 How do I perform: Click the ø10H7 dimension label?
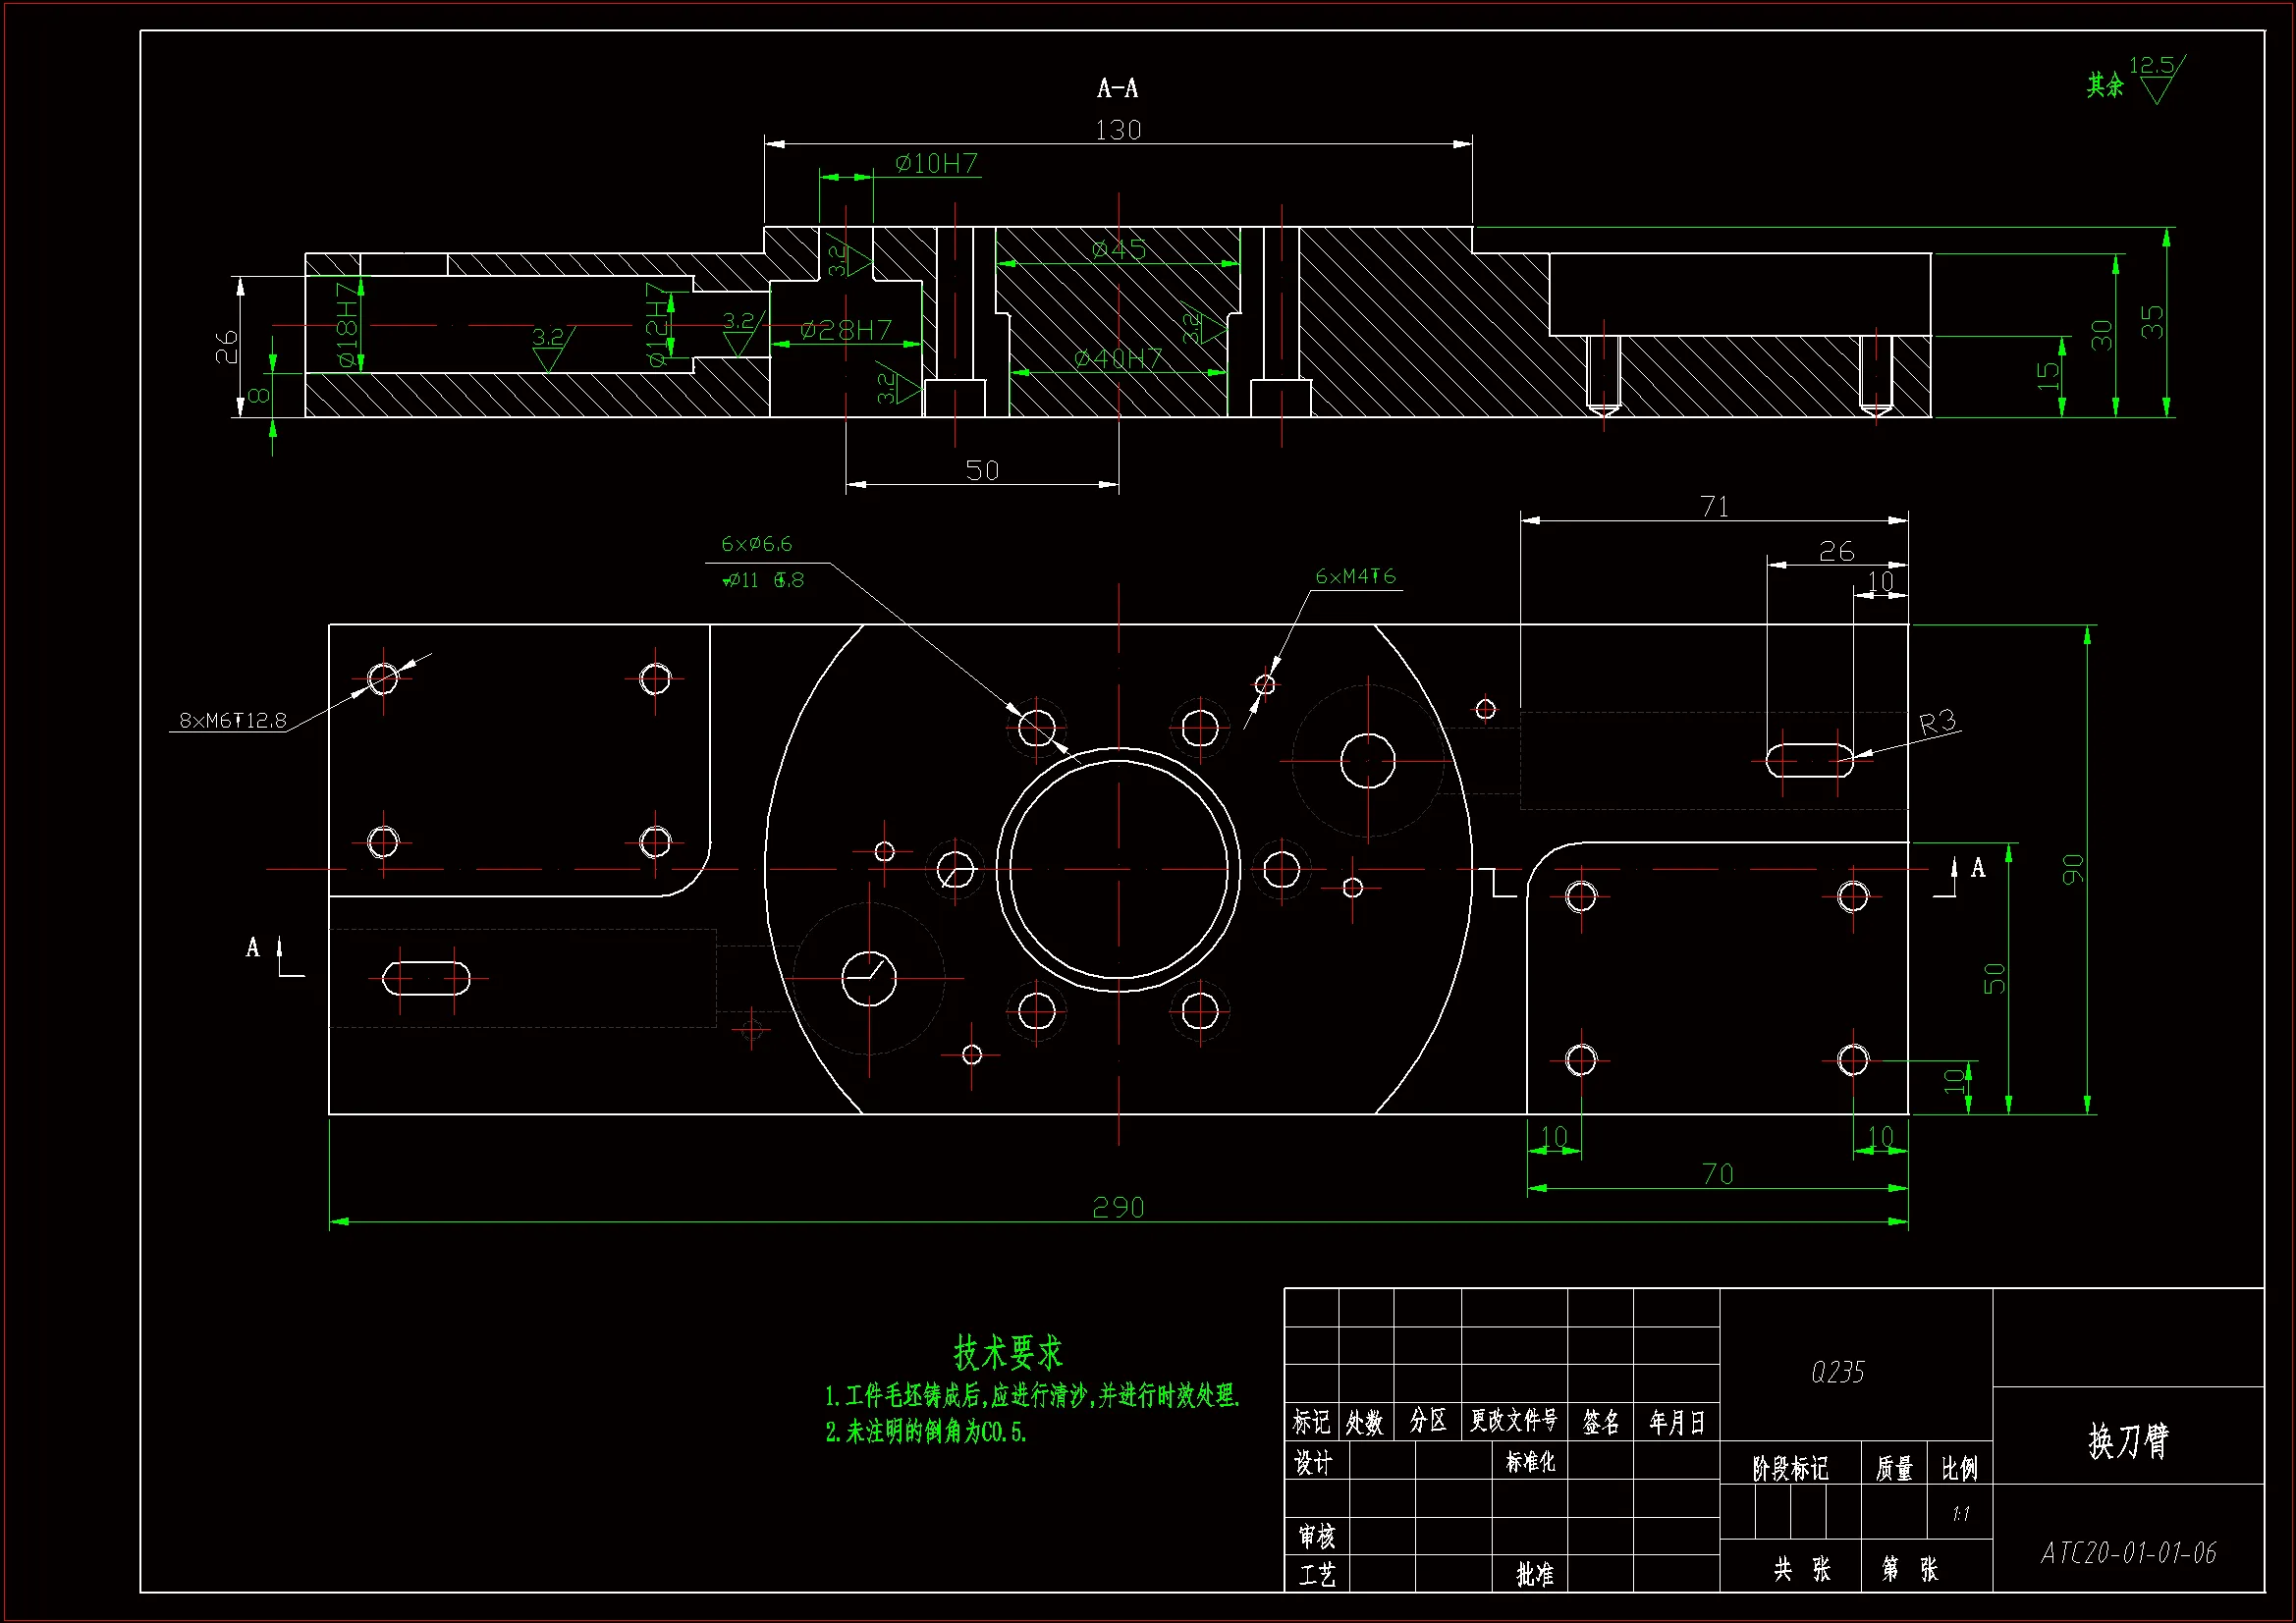(936, 164)
